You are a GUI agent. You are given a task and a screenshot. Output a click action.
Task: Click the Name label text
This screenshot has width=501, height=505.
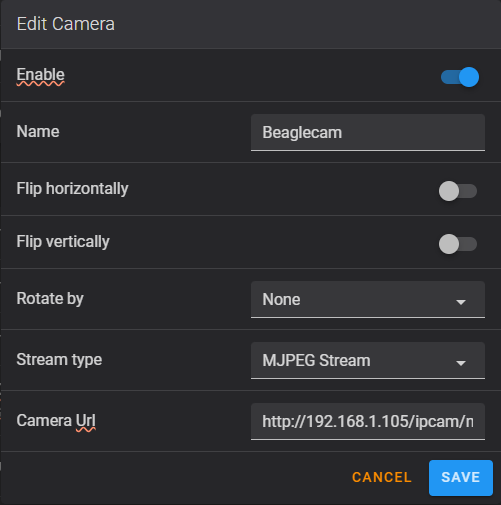pos(38,131)
